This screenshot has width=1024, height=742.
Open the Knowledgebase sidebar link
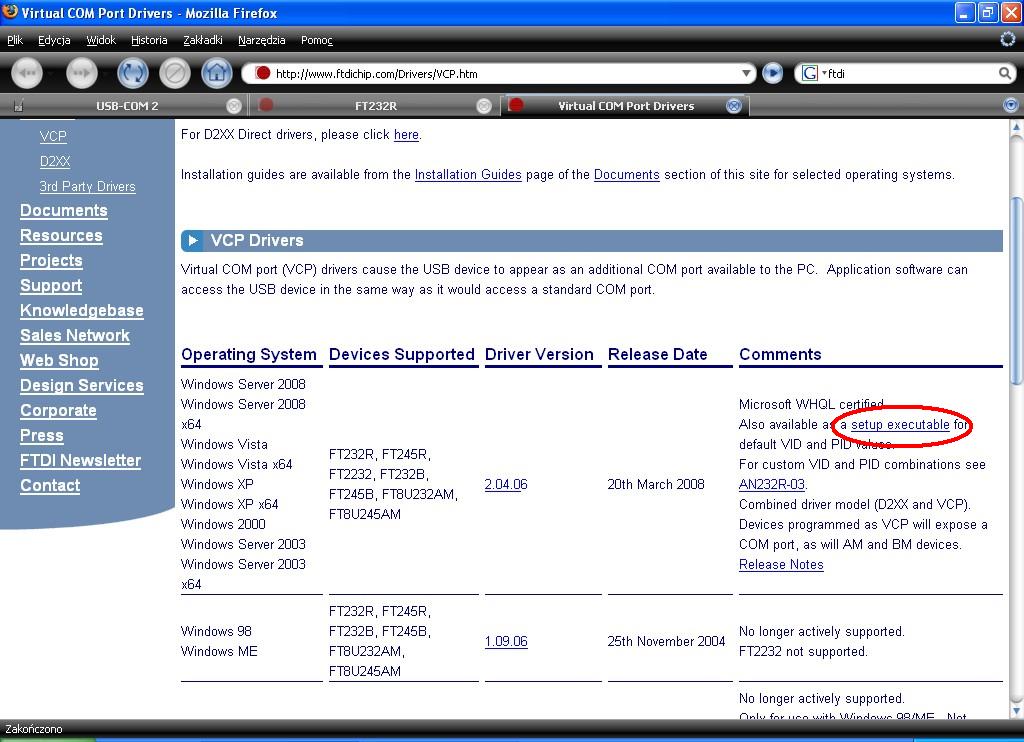[82, 310]
